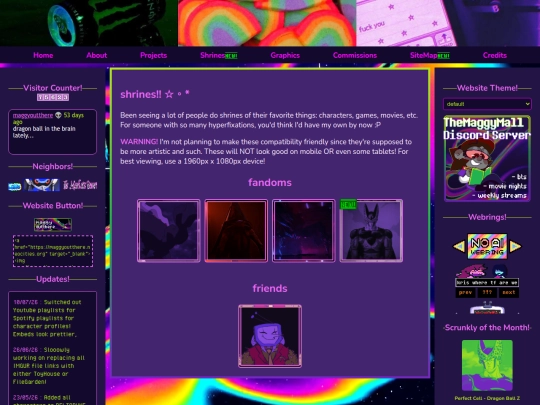Image resolution: width=540 pixels, height=405 pixels.
Task: Open the Metal Sonic neighbor button
Action: (42, 185)
